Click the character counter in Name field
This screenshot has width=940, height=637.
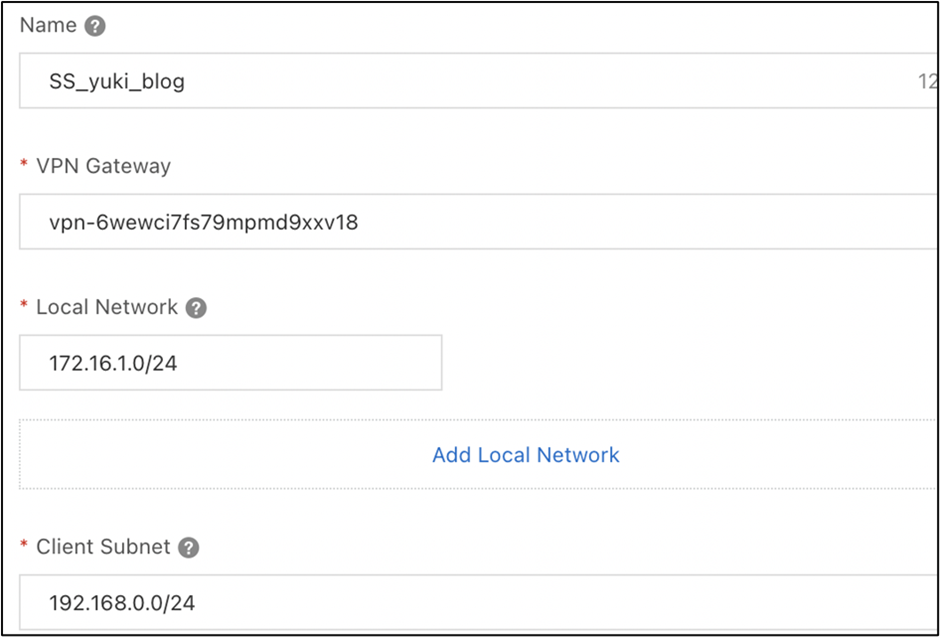coord(927,81)
